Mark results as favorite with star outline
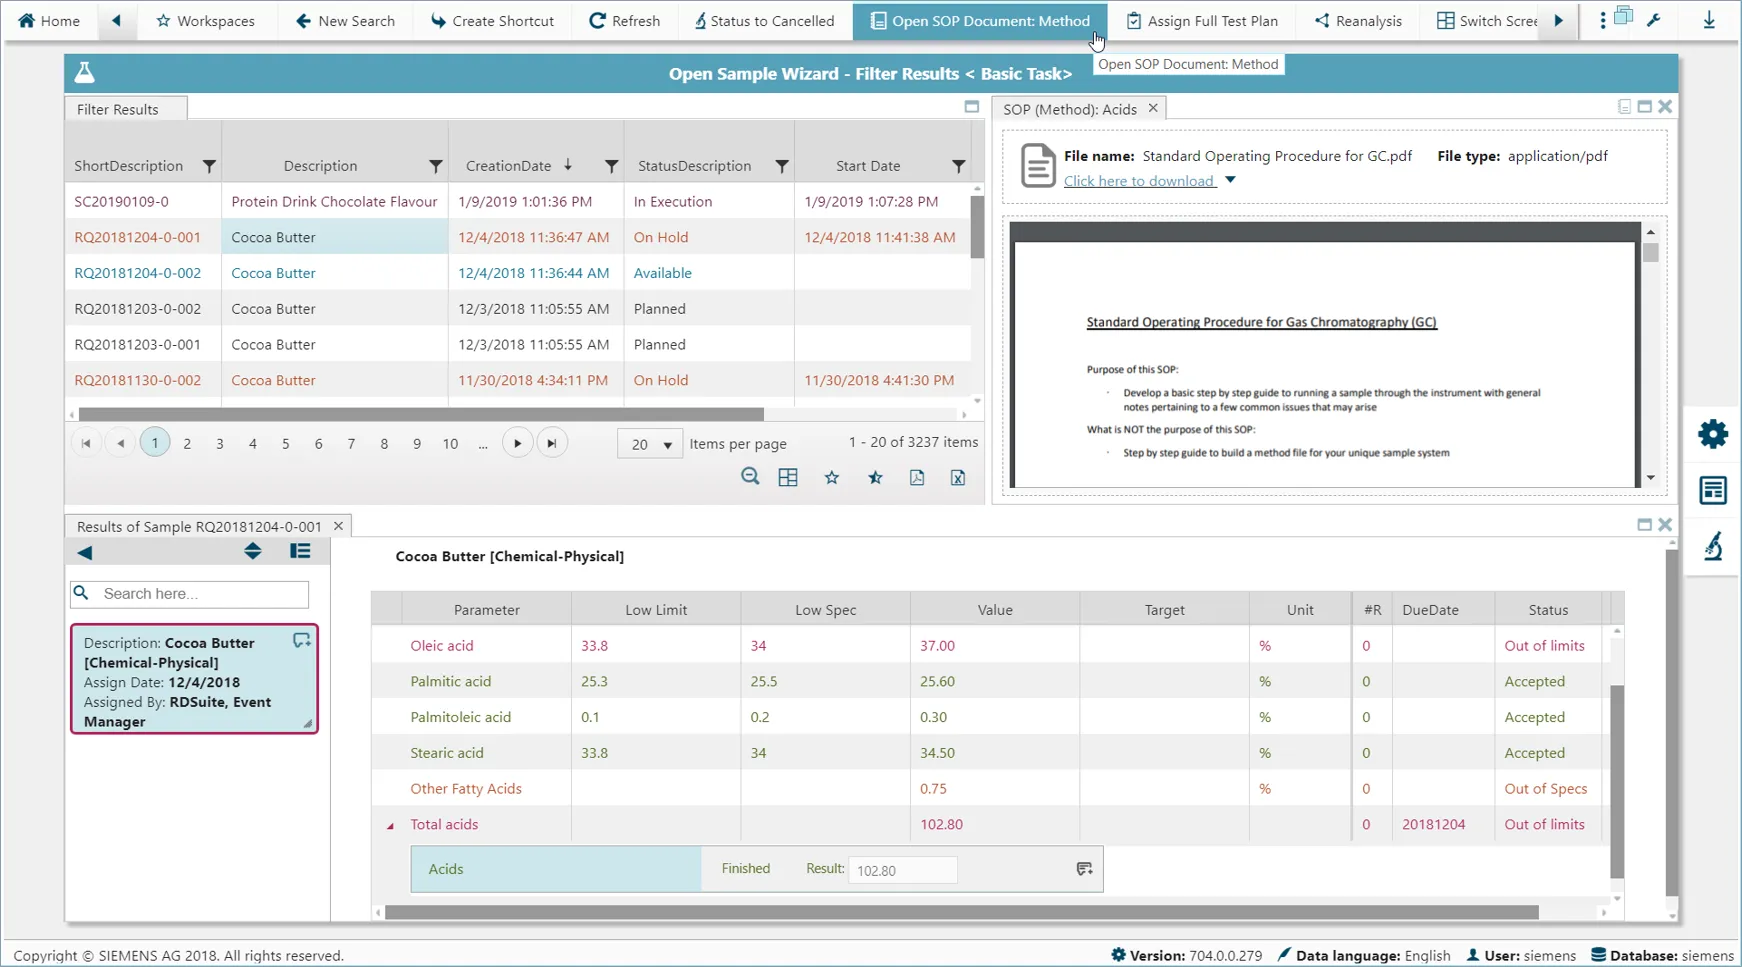 pos(831,478)
